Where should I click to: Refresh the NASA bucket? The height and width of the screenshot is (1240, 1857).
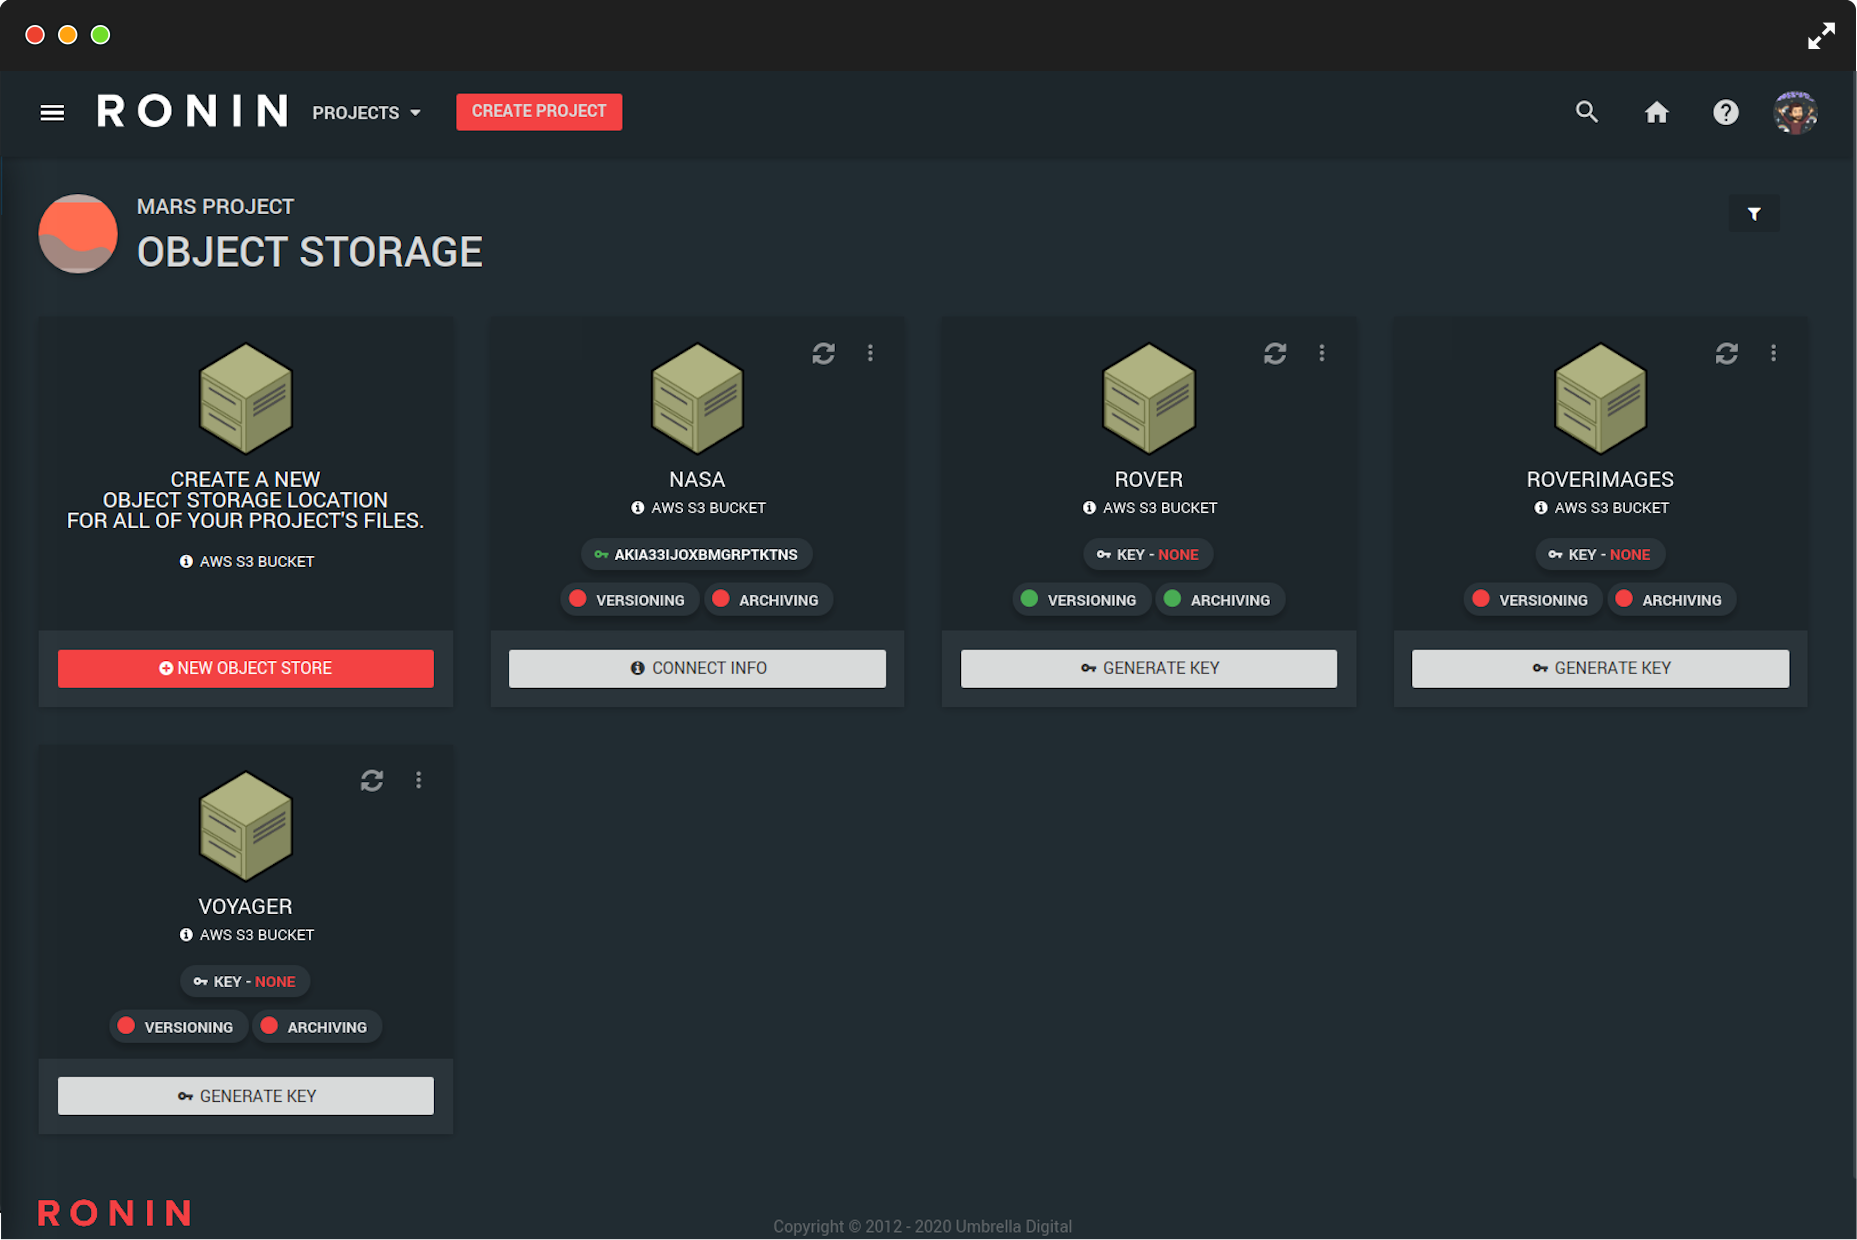point(823,353)
